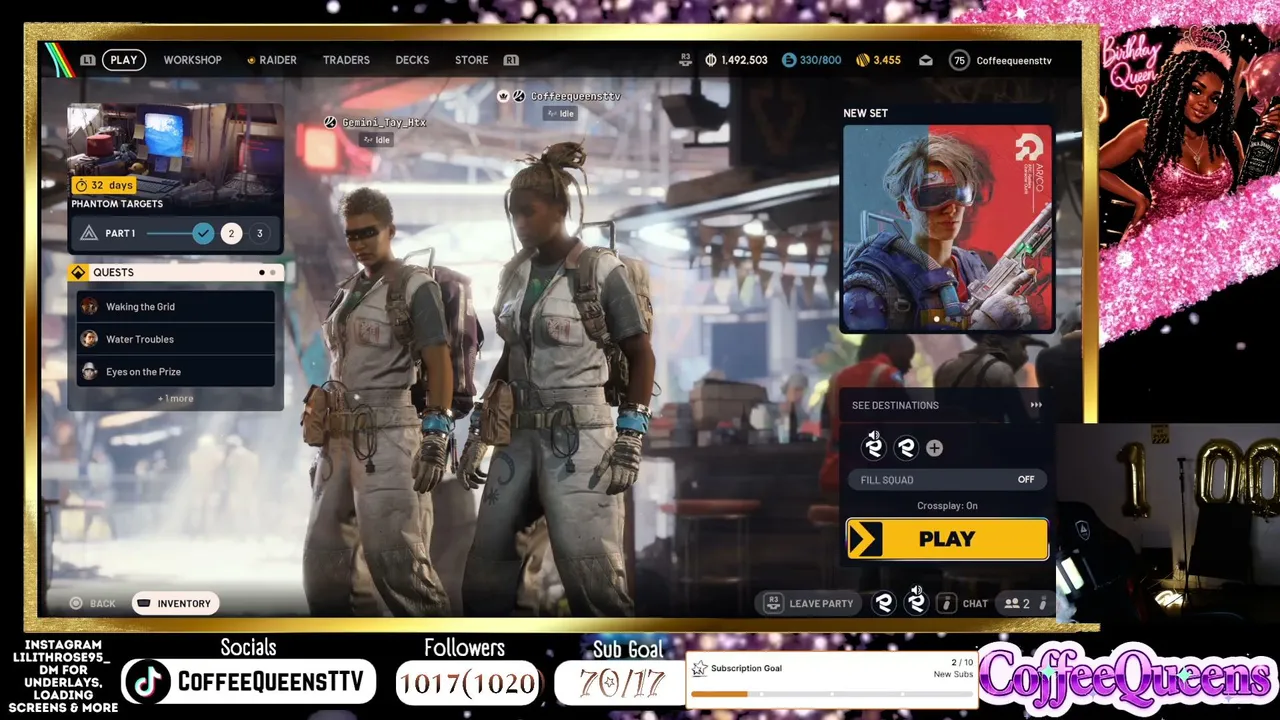Click the party avatar right of Leave Party

[x=883, y=603]
